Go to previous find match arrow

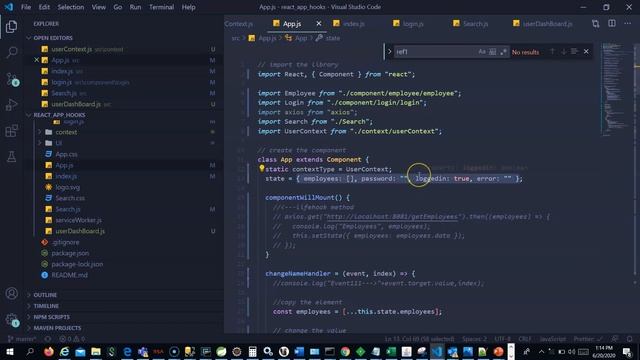(x=552, y=52)
